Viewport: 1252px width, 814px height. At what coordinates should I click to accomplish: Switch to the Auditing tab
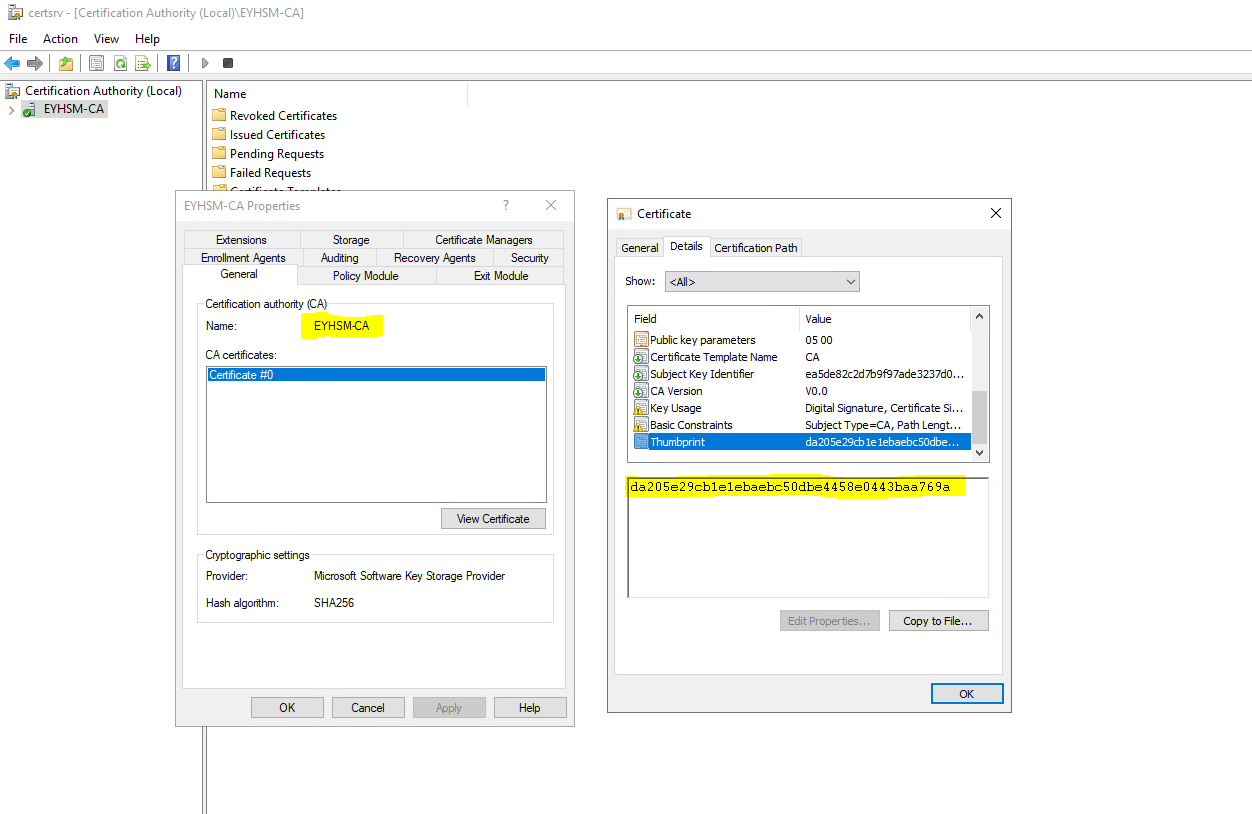(340, 258)
